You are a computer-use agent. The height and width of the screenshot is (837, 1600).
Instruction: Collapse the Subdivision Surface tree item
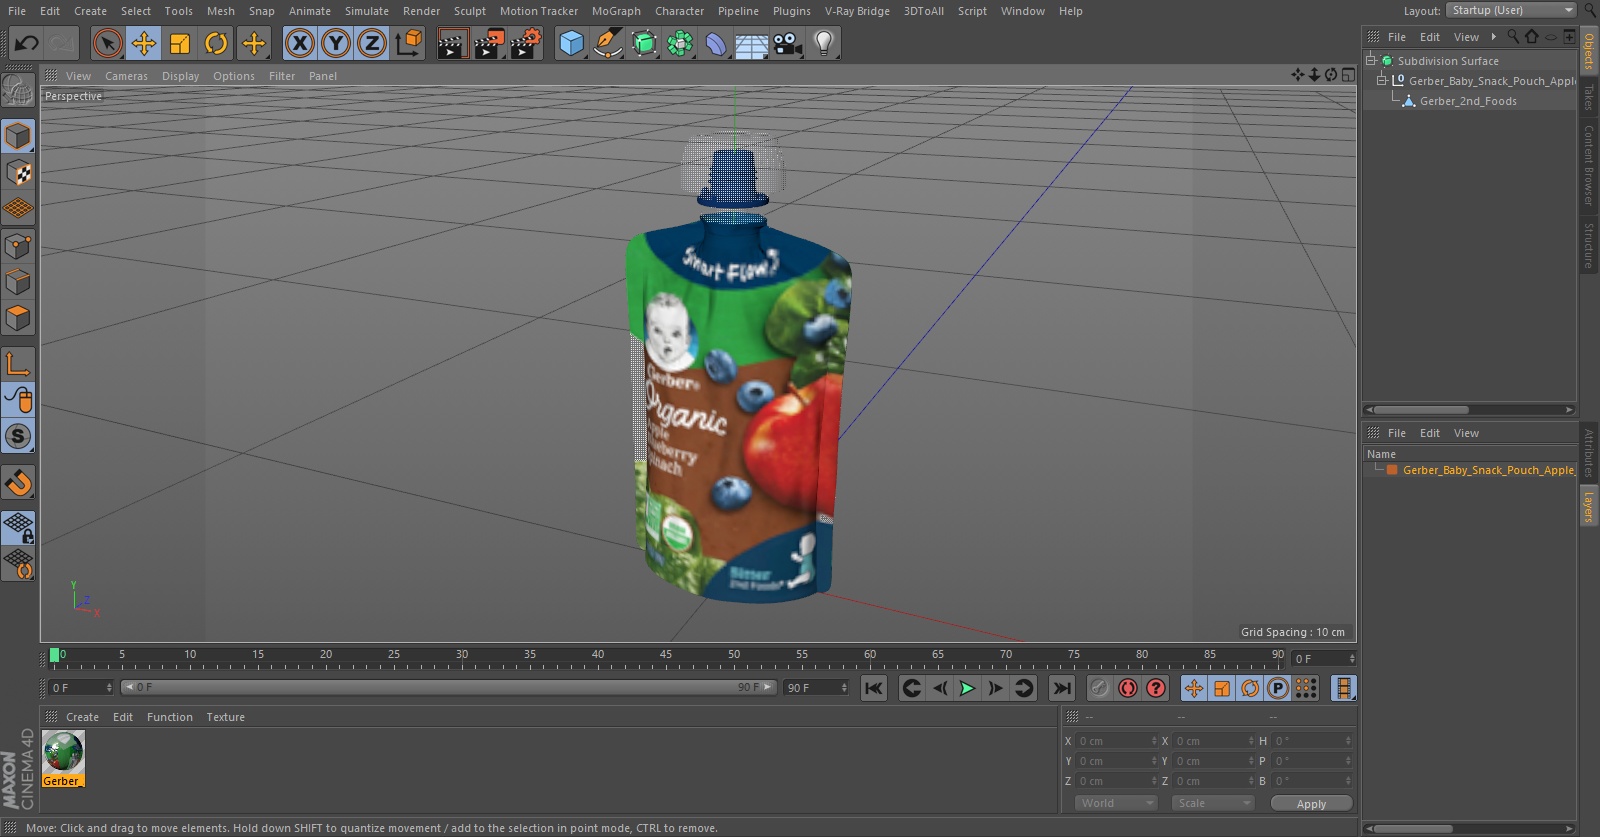[1371, 60]
